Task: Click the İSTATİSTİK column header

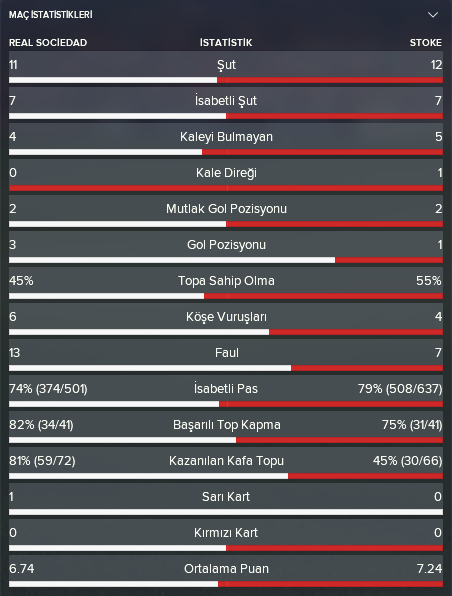Action: (x=226, y=43)
